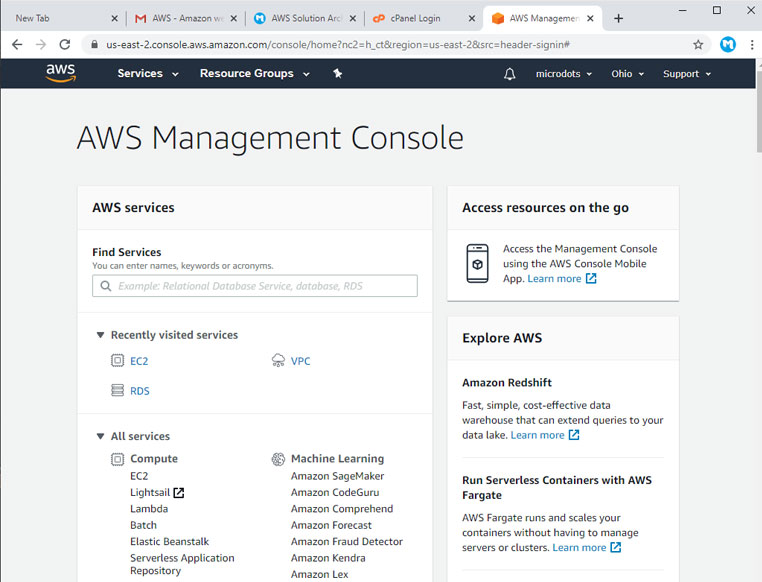Open Serverless Application Repository
Screen dimensions: 762x582
(x=182, y=564)
